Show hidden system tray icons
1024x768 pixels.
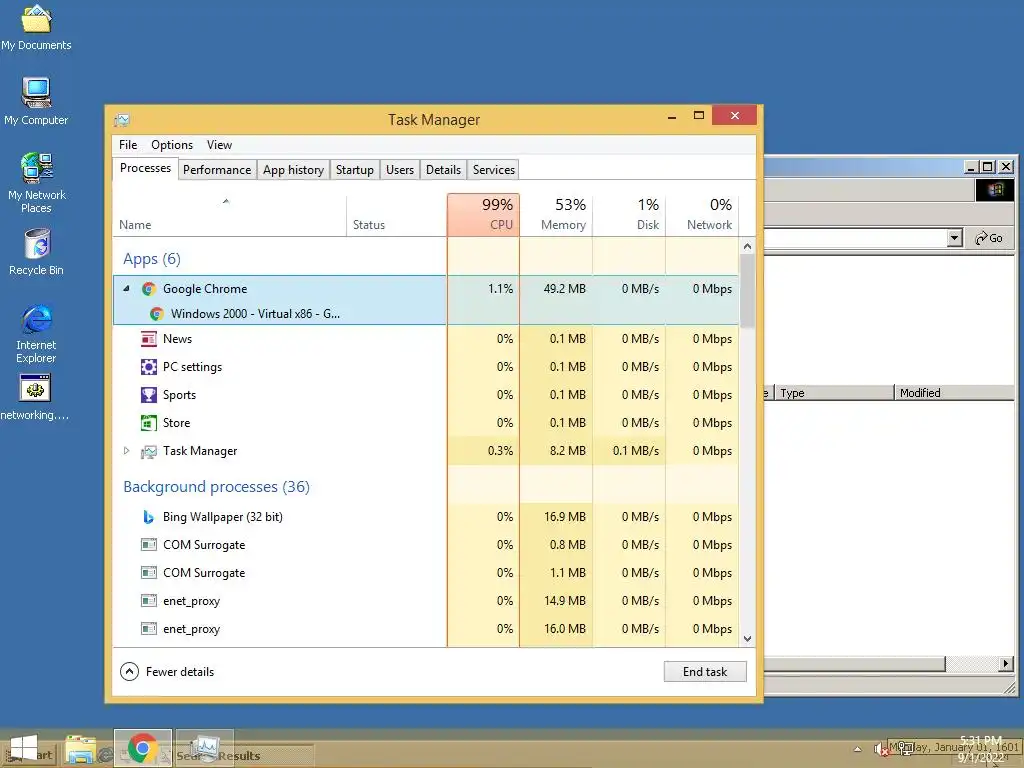[x=858, y=749]
